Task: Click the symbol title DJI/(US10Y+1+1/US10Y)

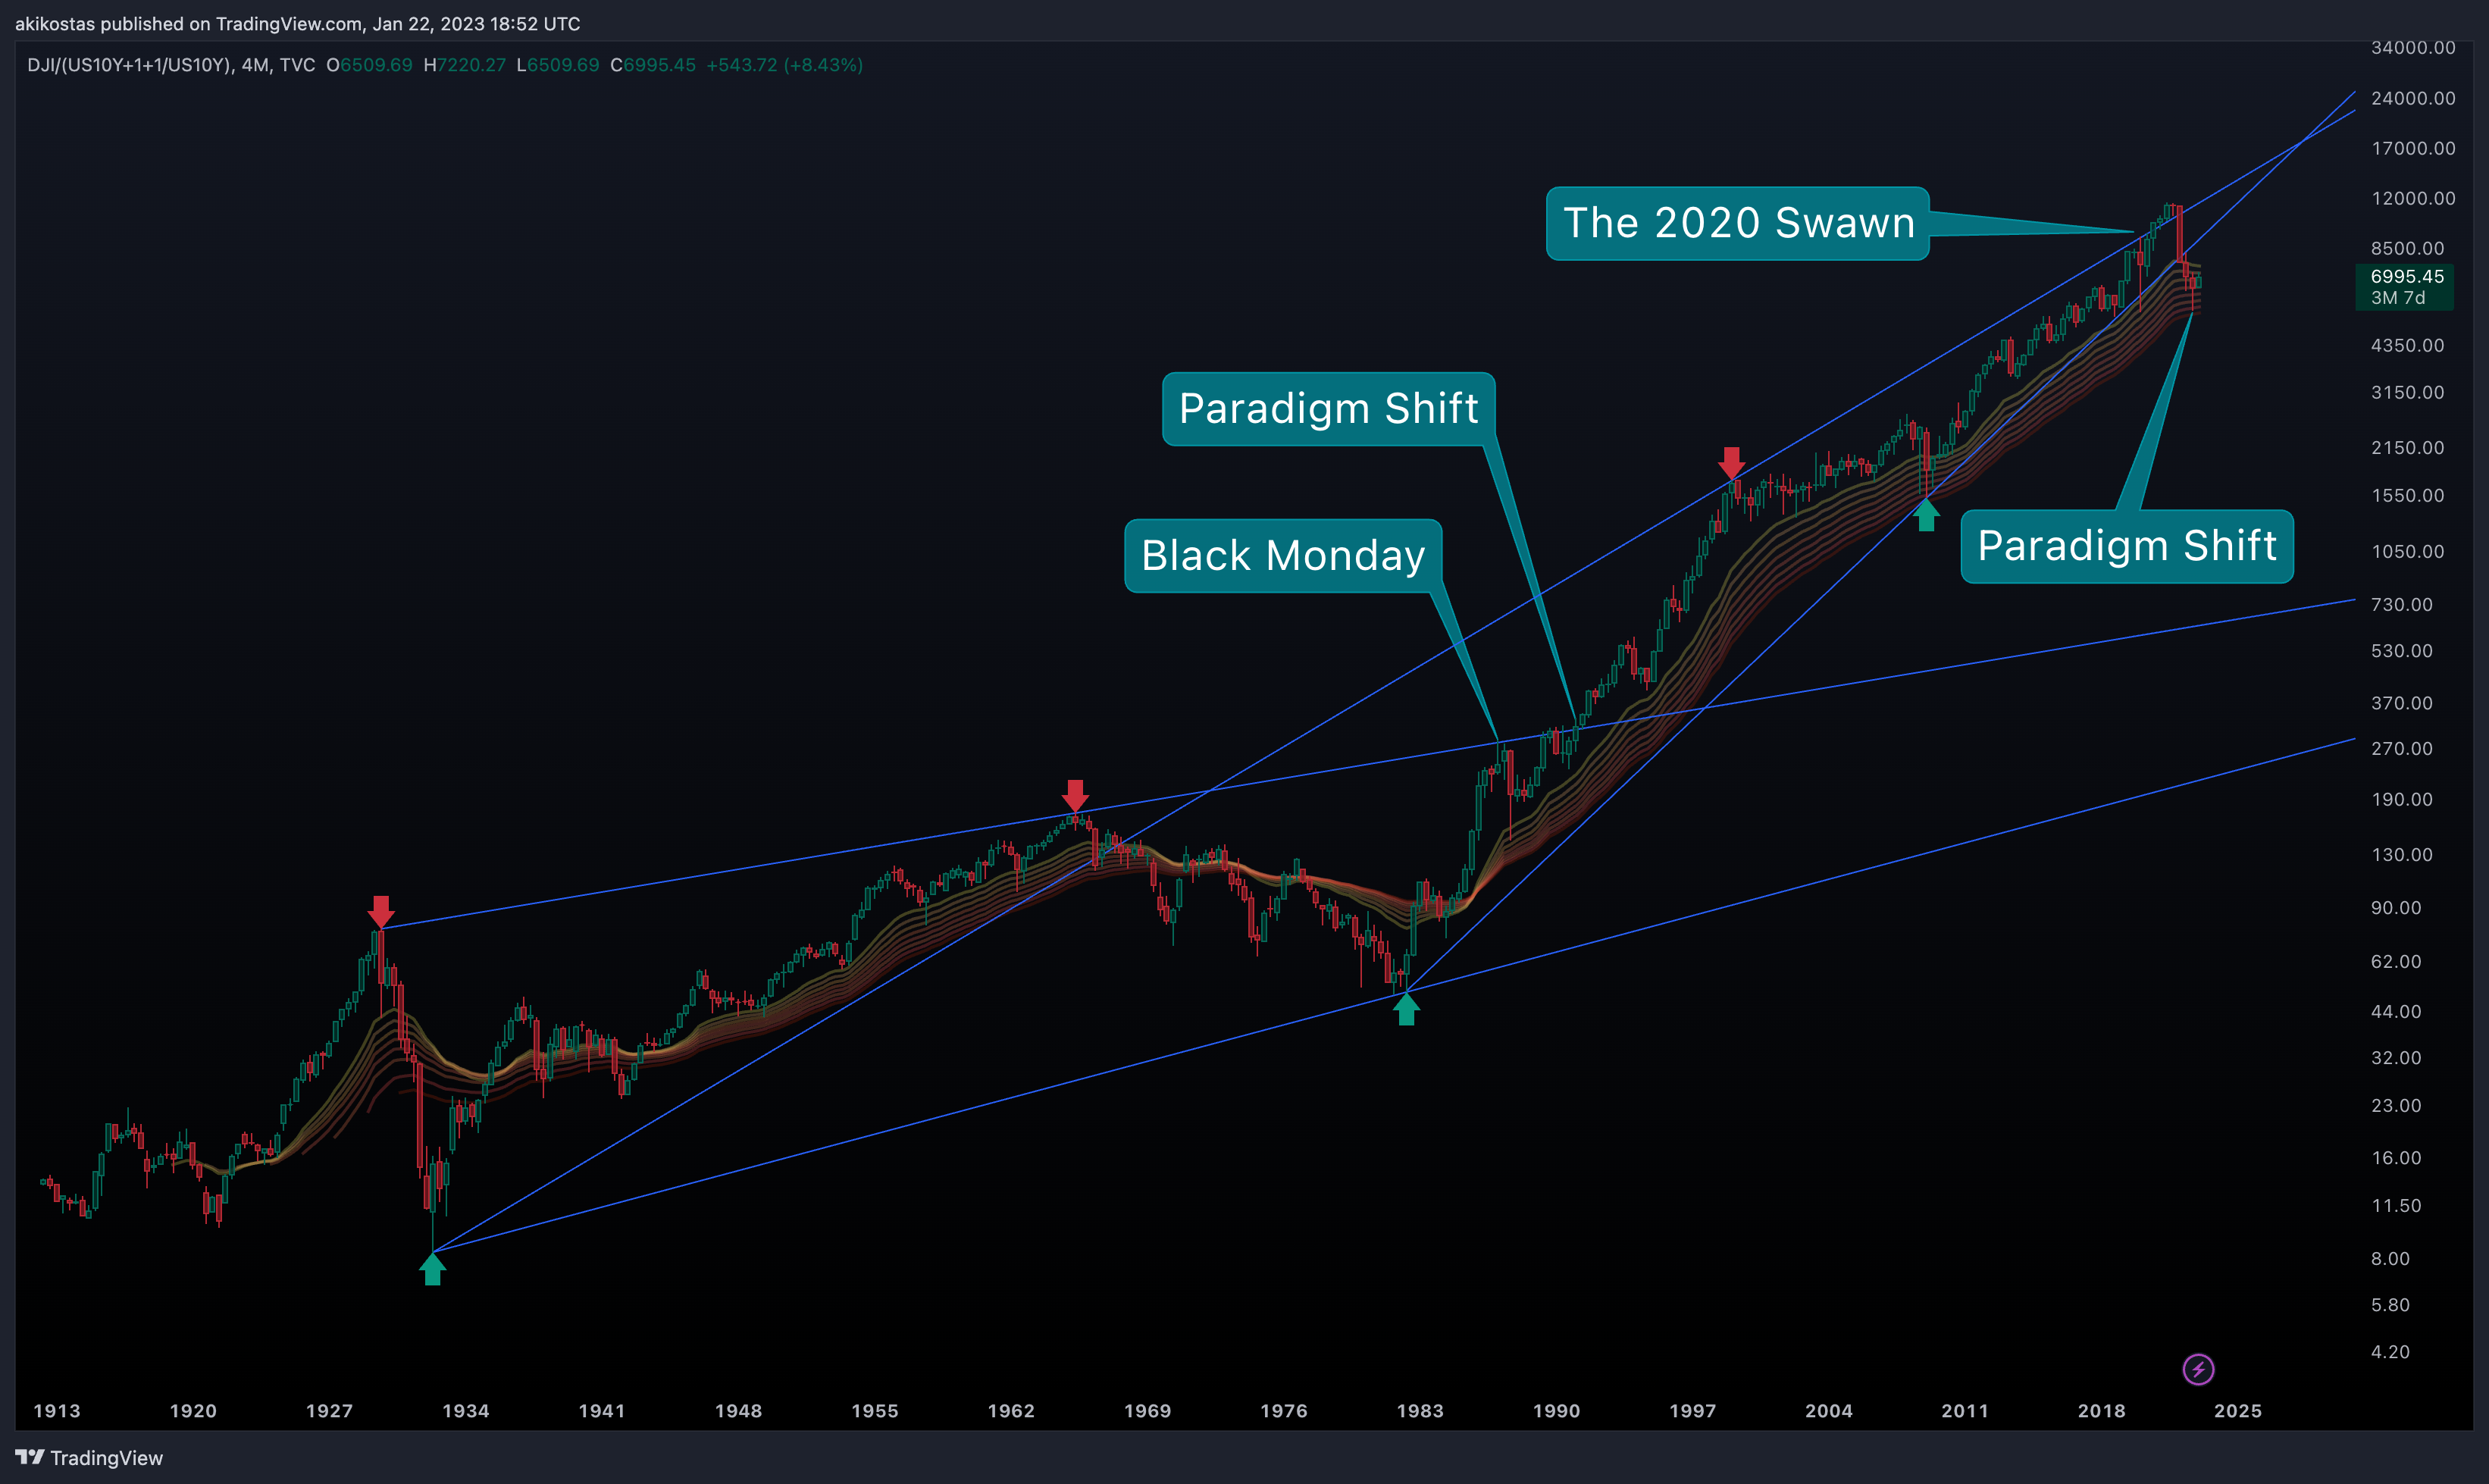Action: tap(131, 65)
